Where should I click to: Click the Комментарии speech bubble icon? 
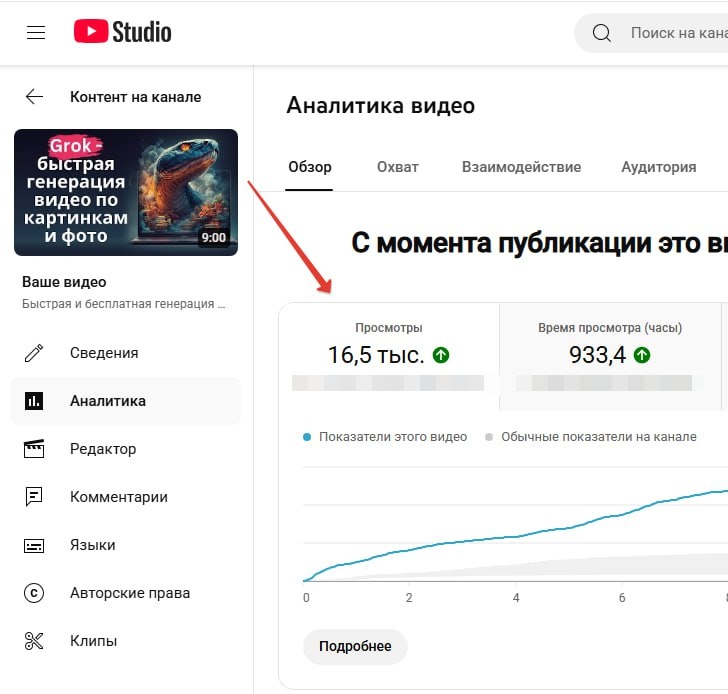(34, 497)
